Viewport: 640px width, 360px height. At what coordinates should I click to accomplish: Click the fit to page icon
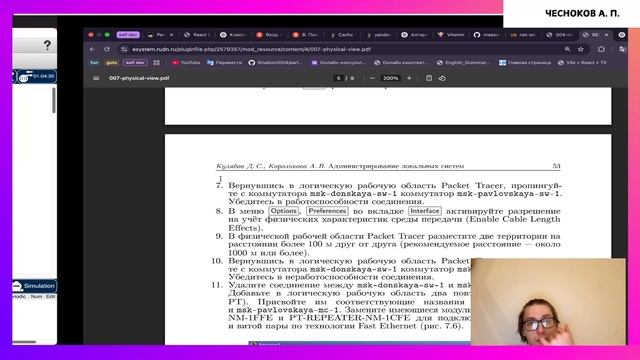click(429, 78)
